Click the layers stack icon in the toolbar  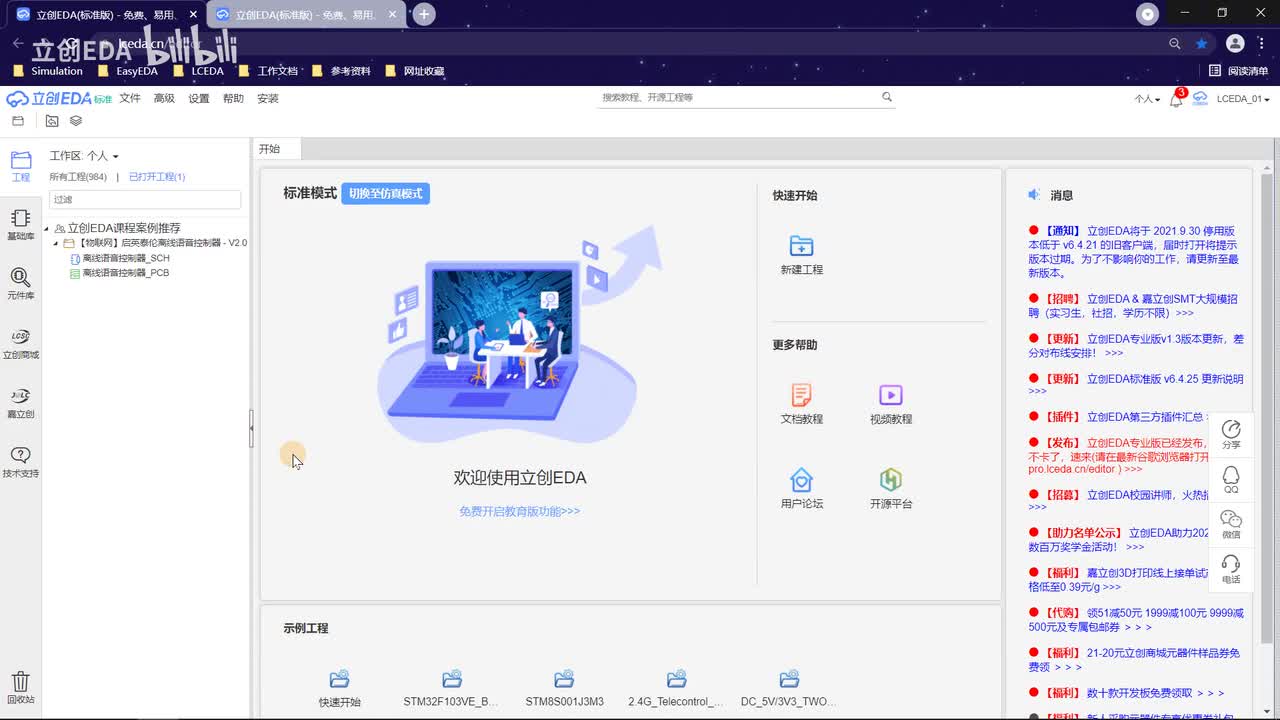(76, 121)
